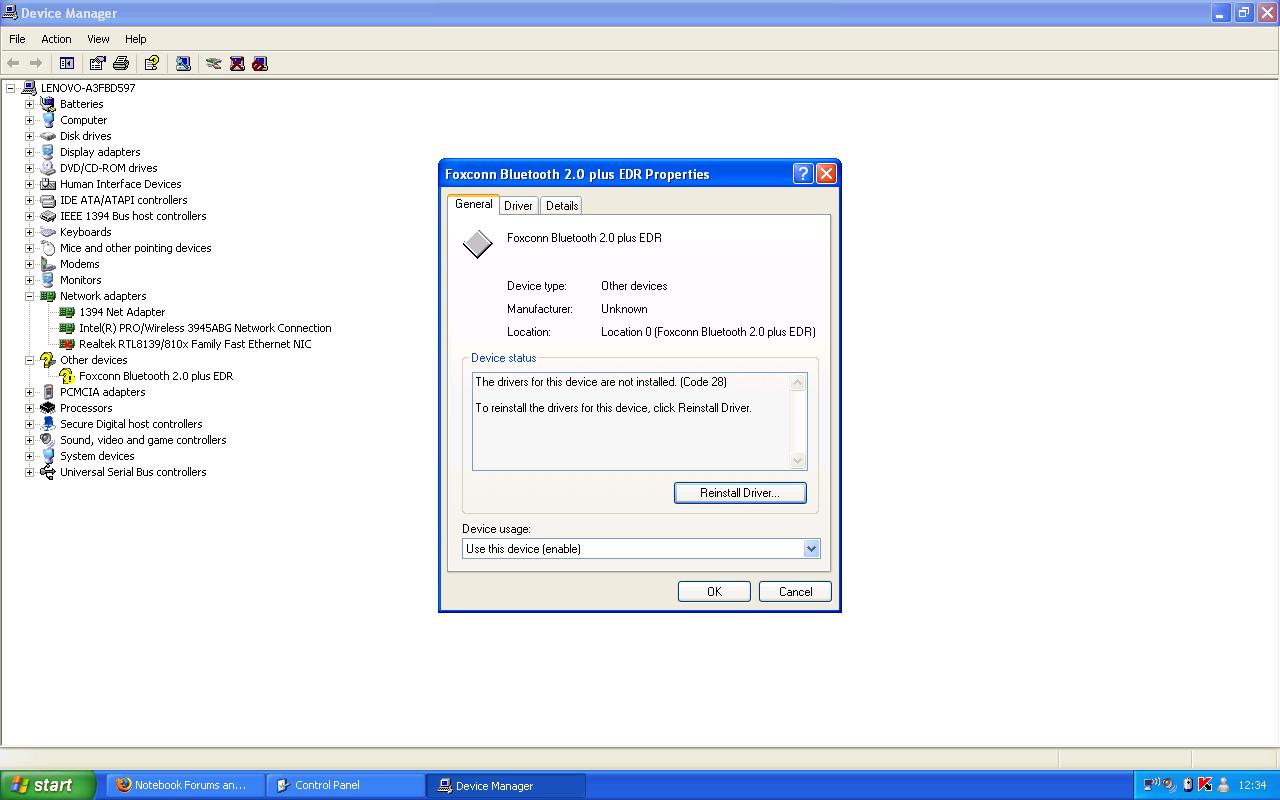The height and width of the screenshot is (800, 1280).
Task: Select Sound, video and game controllers label
Action: pyautogui.click(x=143, y=440)
